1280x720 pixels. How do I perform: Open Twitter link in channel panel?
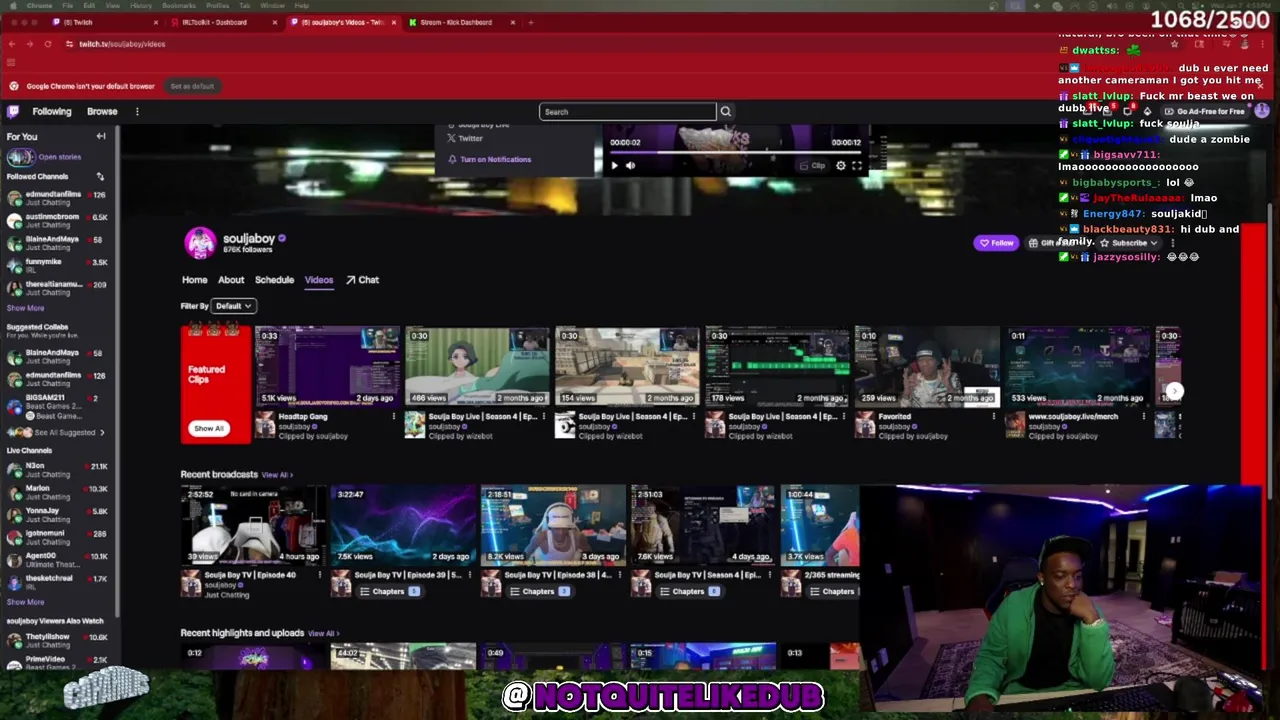click(x=464, y=138)
